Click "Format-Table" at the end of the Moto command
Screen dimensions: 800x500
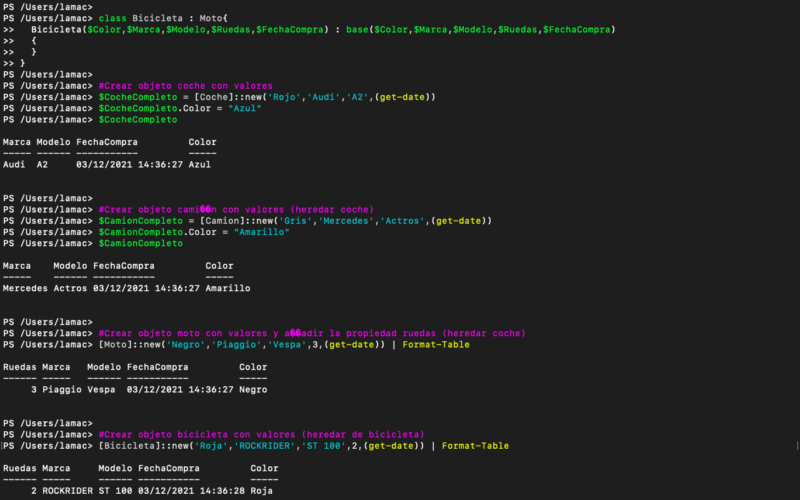pos(436,343)
